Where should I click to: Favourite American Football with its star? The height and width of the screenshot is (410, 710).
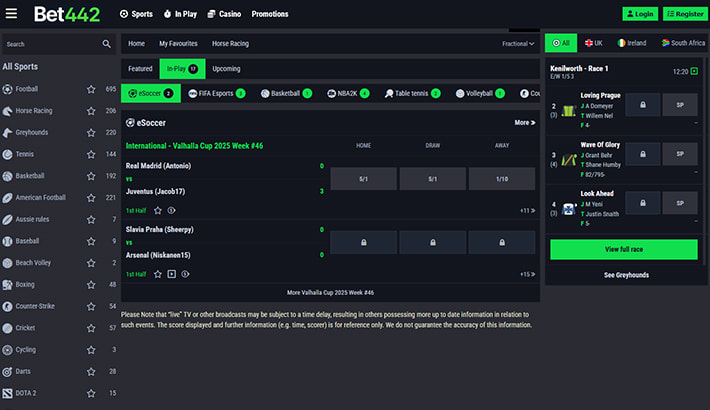91,198
